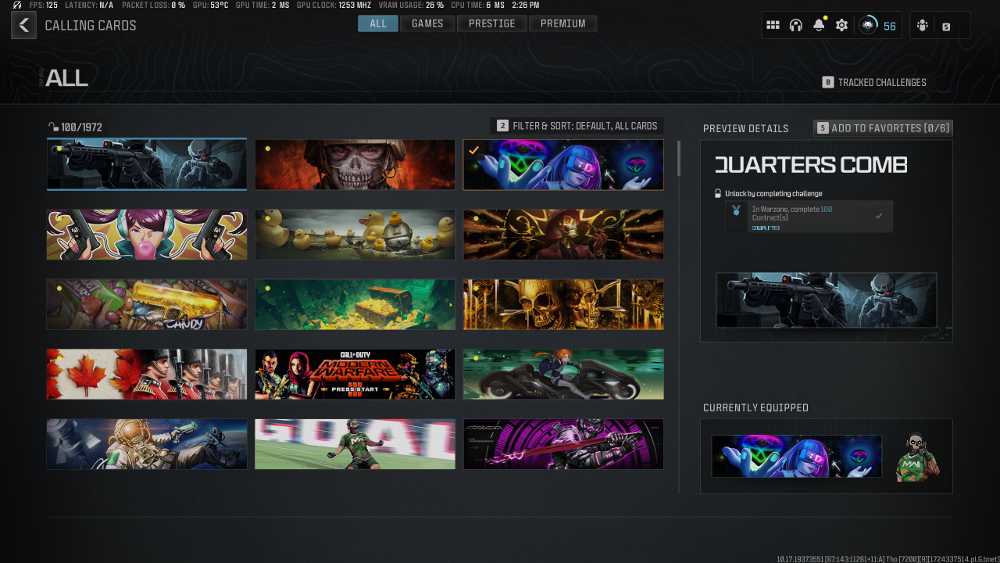Screen dimensions: 1000x563
Task: Select the golden astronaut calling card
Action: (147, 444)
